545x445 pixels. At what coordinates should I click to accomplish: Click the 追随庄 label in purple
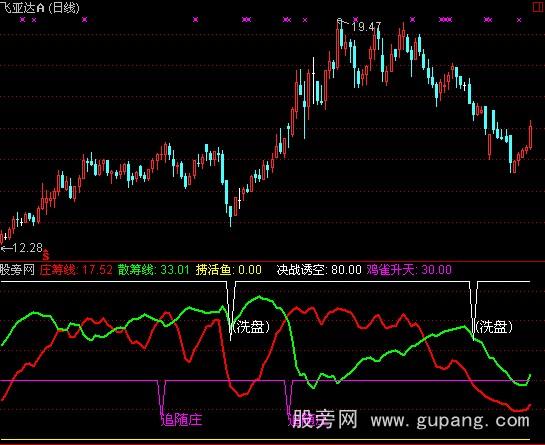[181, 420]
